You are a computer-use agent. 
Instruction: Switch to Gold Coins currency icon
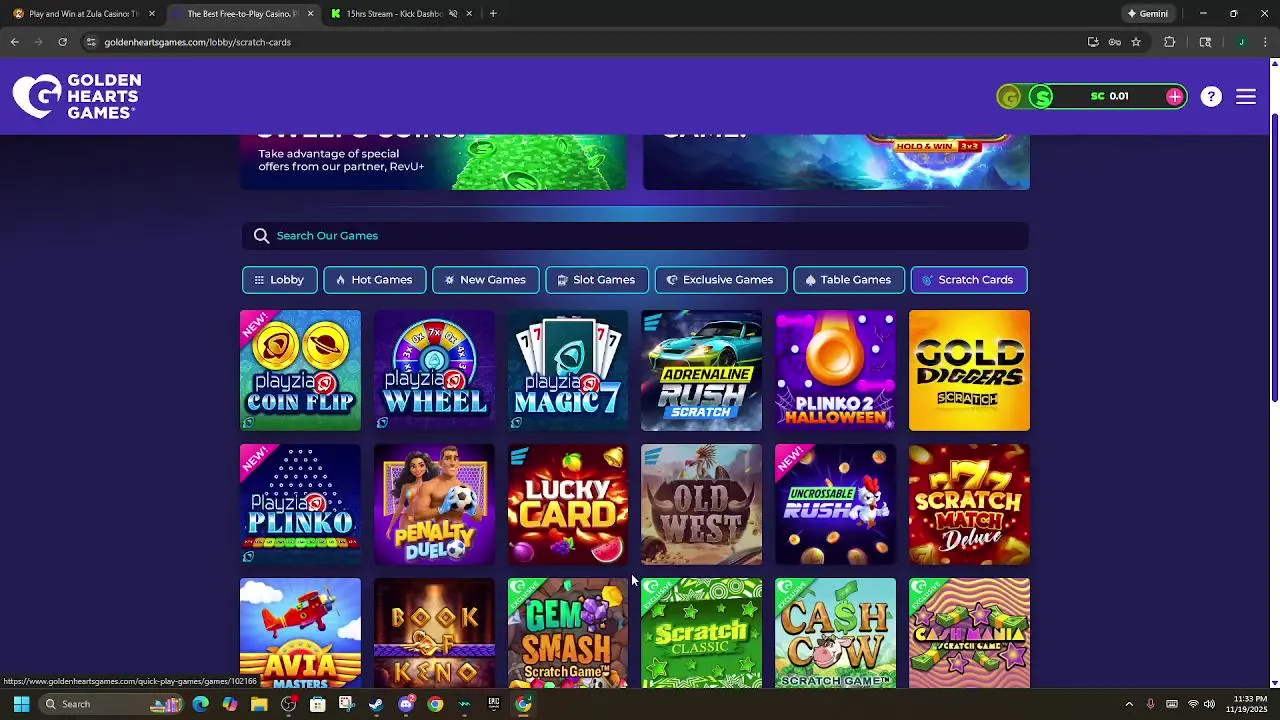1010,97
